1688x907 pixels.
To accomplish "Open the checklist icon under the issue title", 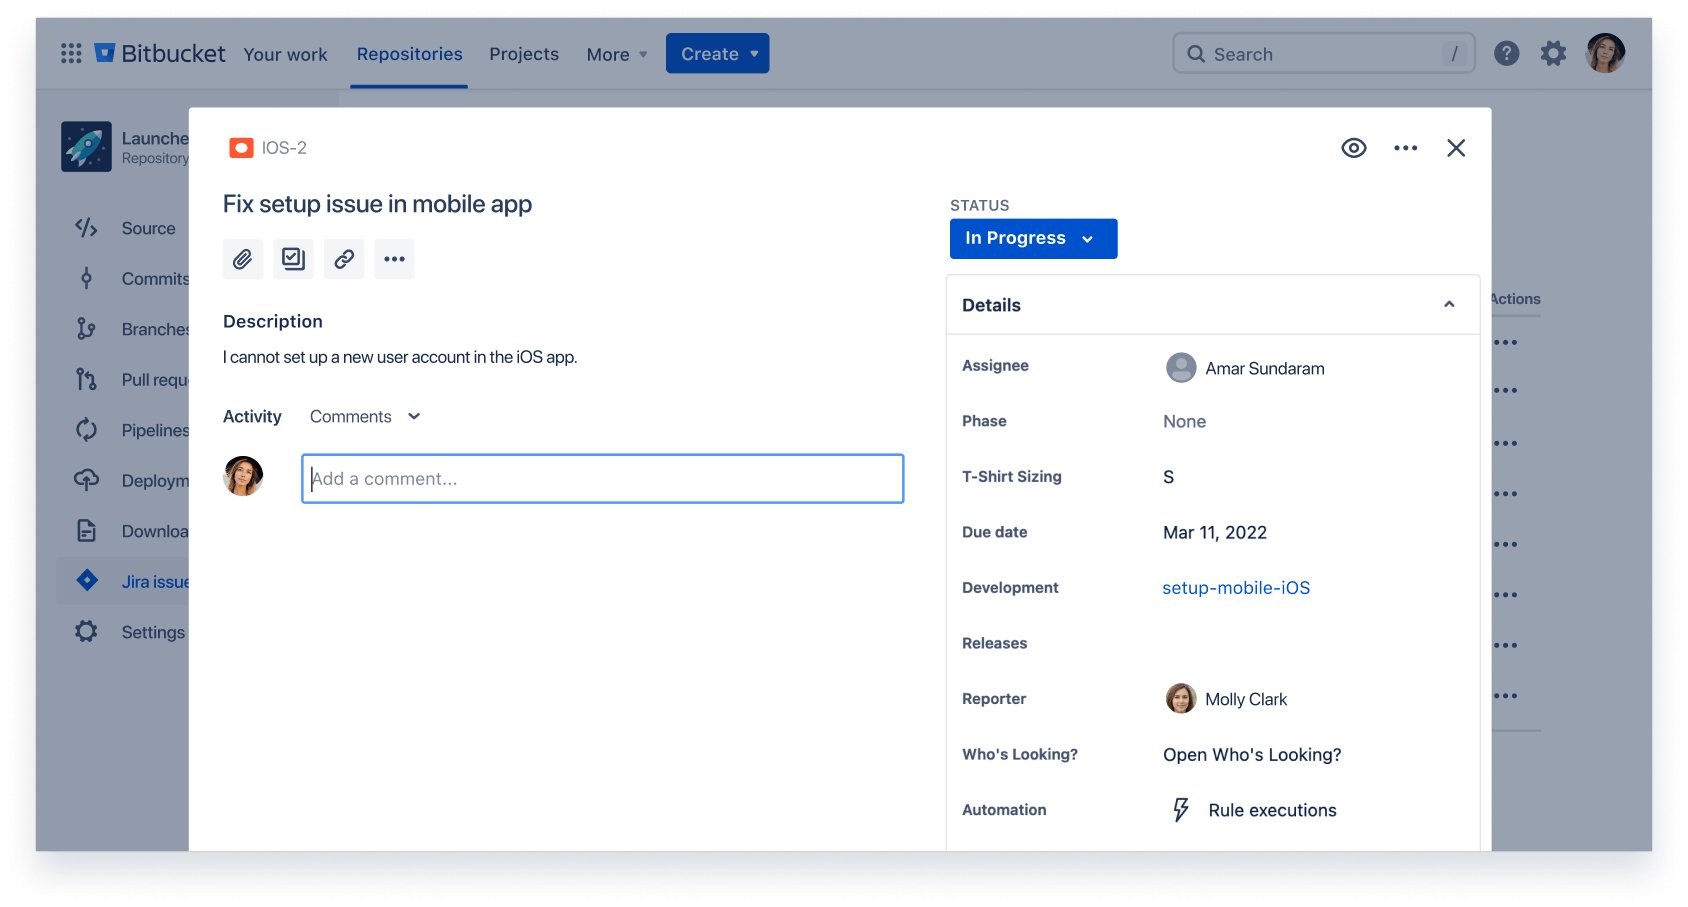I will pos(293,258).
